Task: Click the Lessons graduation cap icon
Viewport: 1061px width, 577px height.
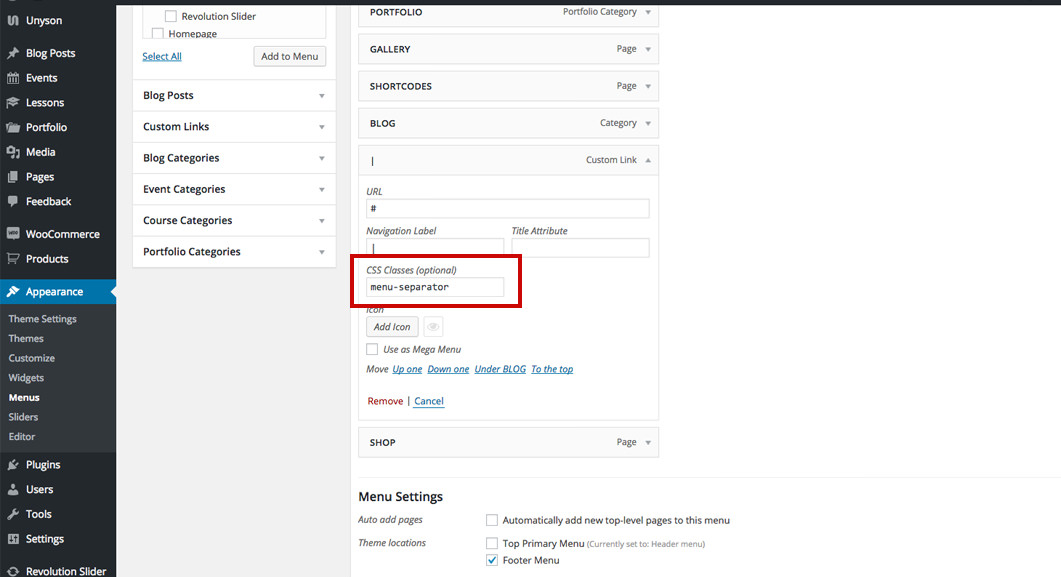Action: [x=13, y=103]
